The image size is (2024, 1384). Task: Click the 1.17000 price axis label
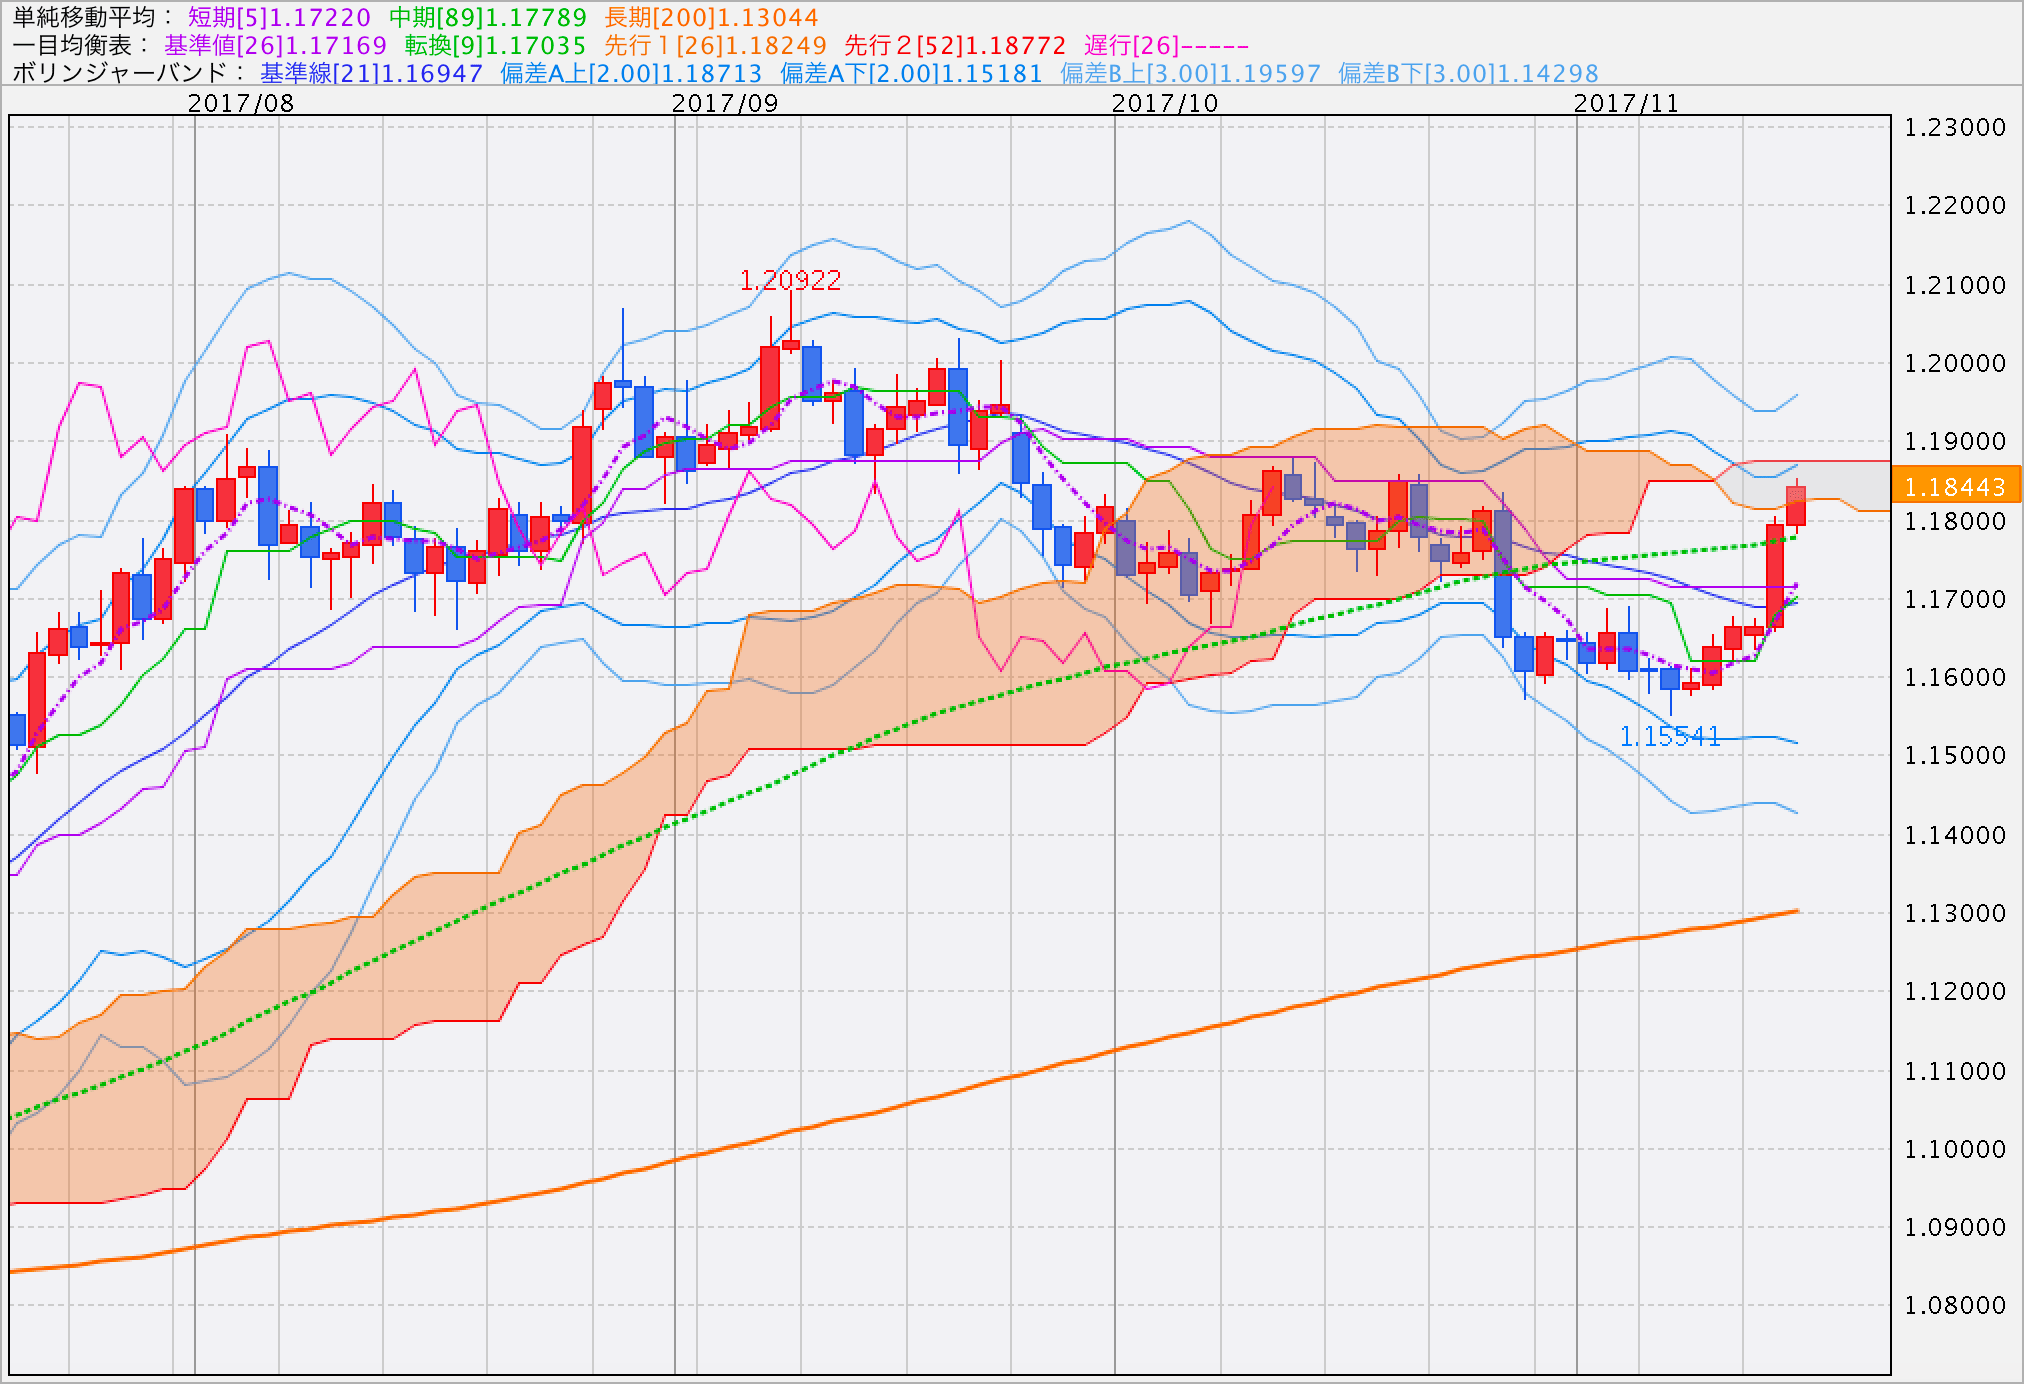1955,599
